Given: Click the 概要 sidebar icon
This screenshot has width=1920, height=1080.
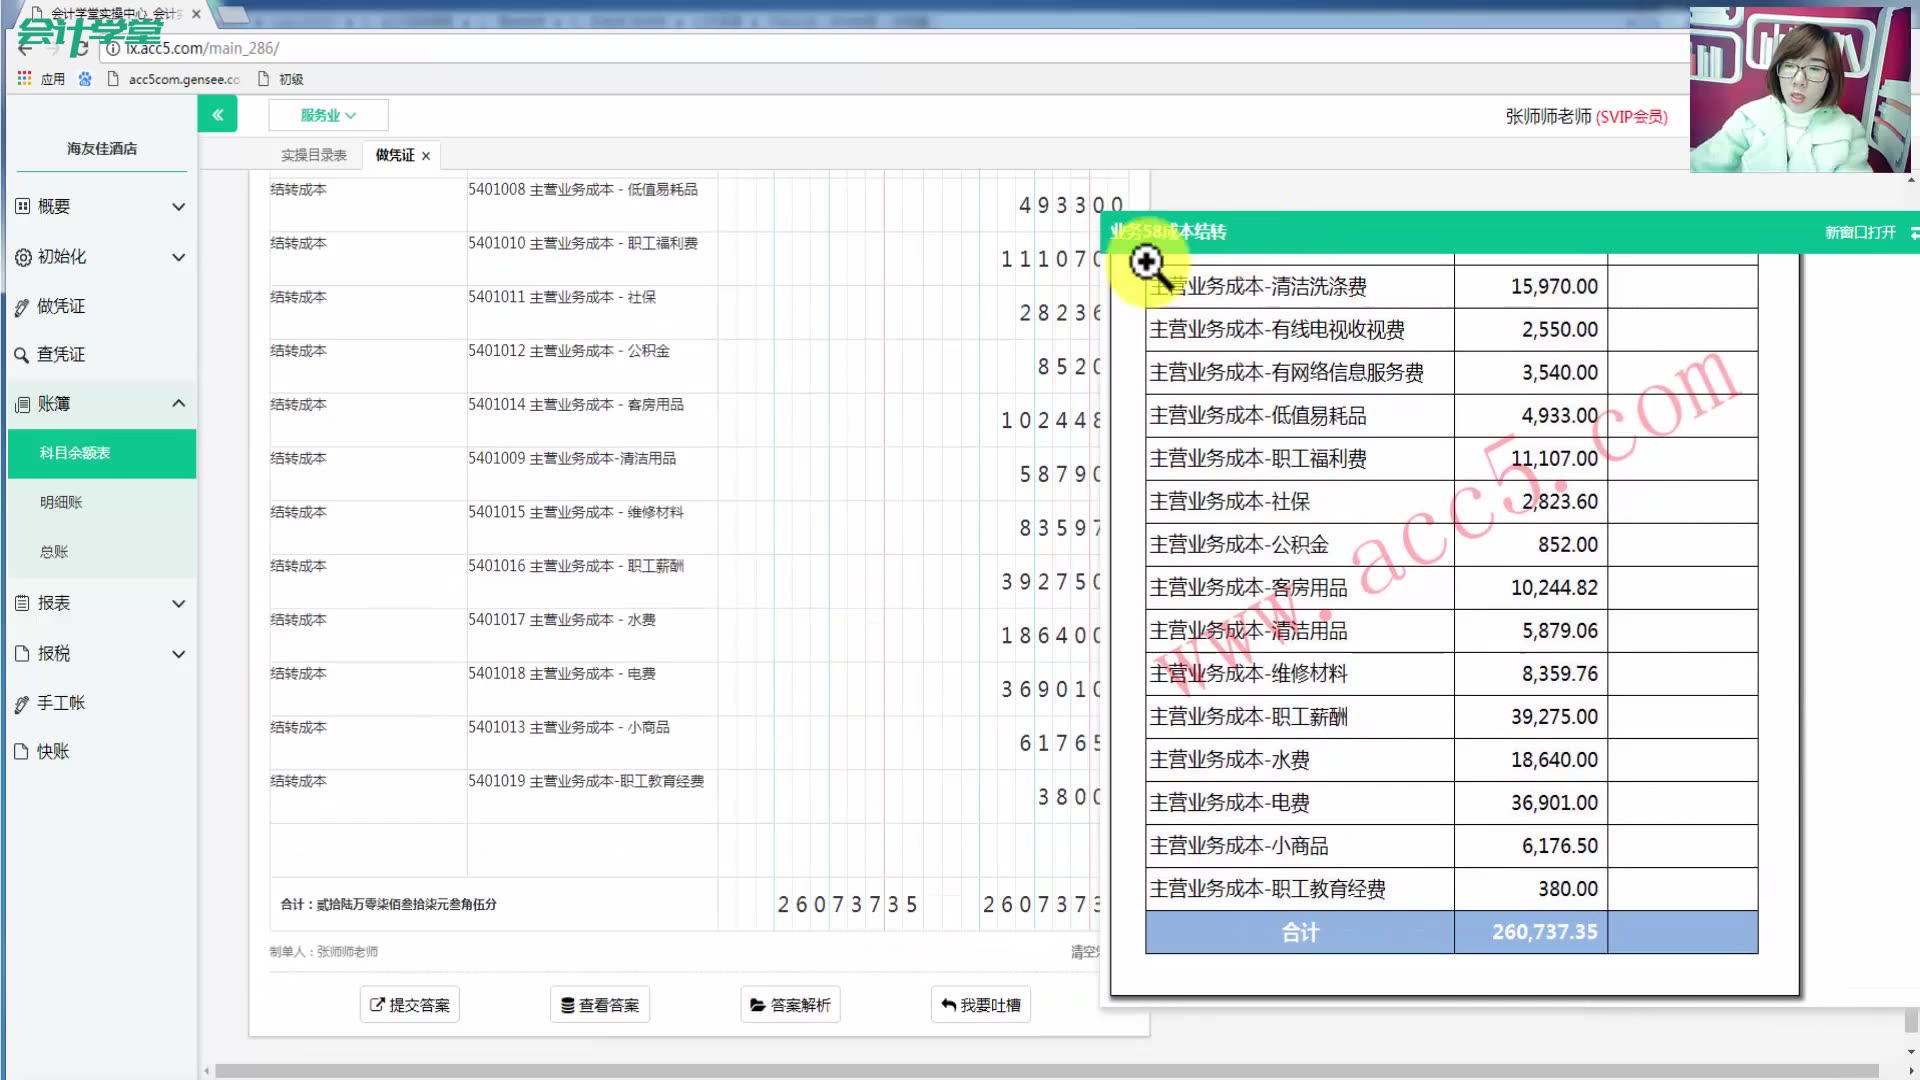Looking at the screenshot, I should (23, 206).
